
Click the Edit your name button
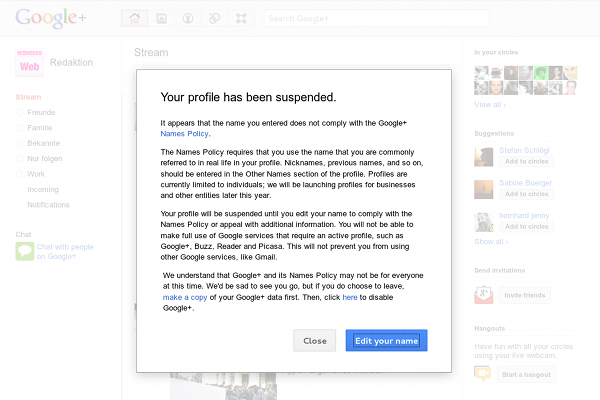point(386,340)
